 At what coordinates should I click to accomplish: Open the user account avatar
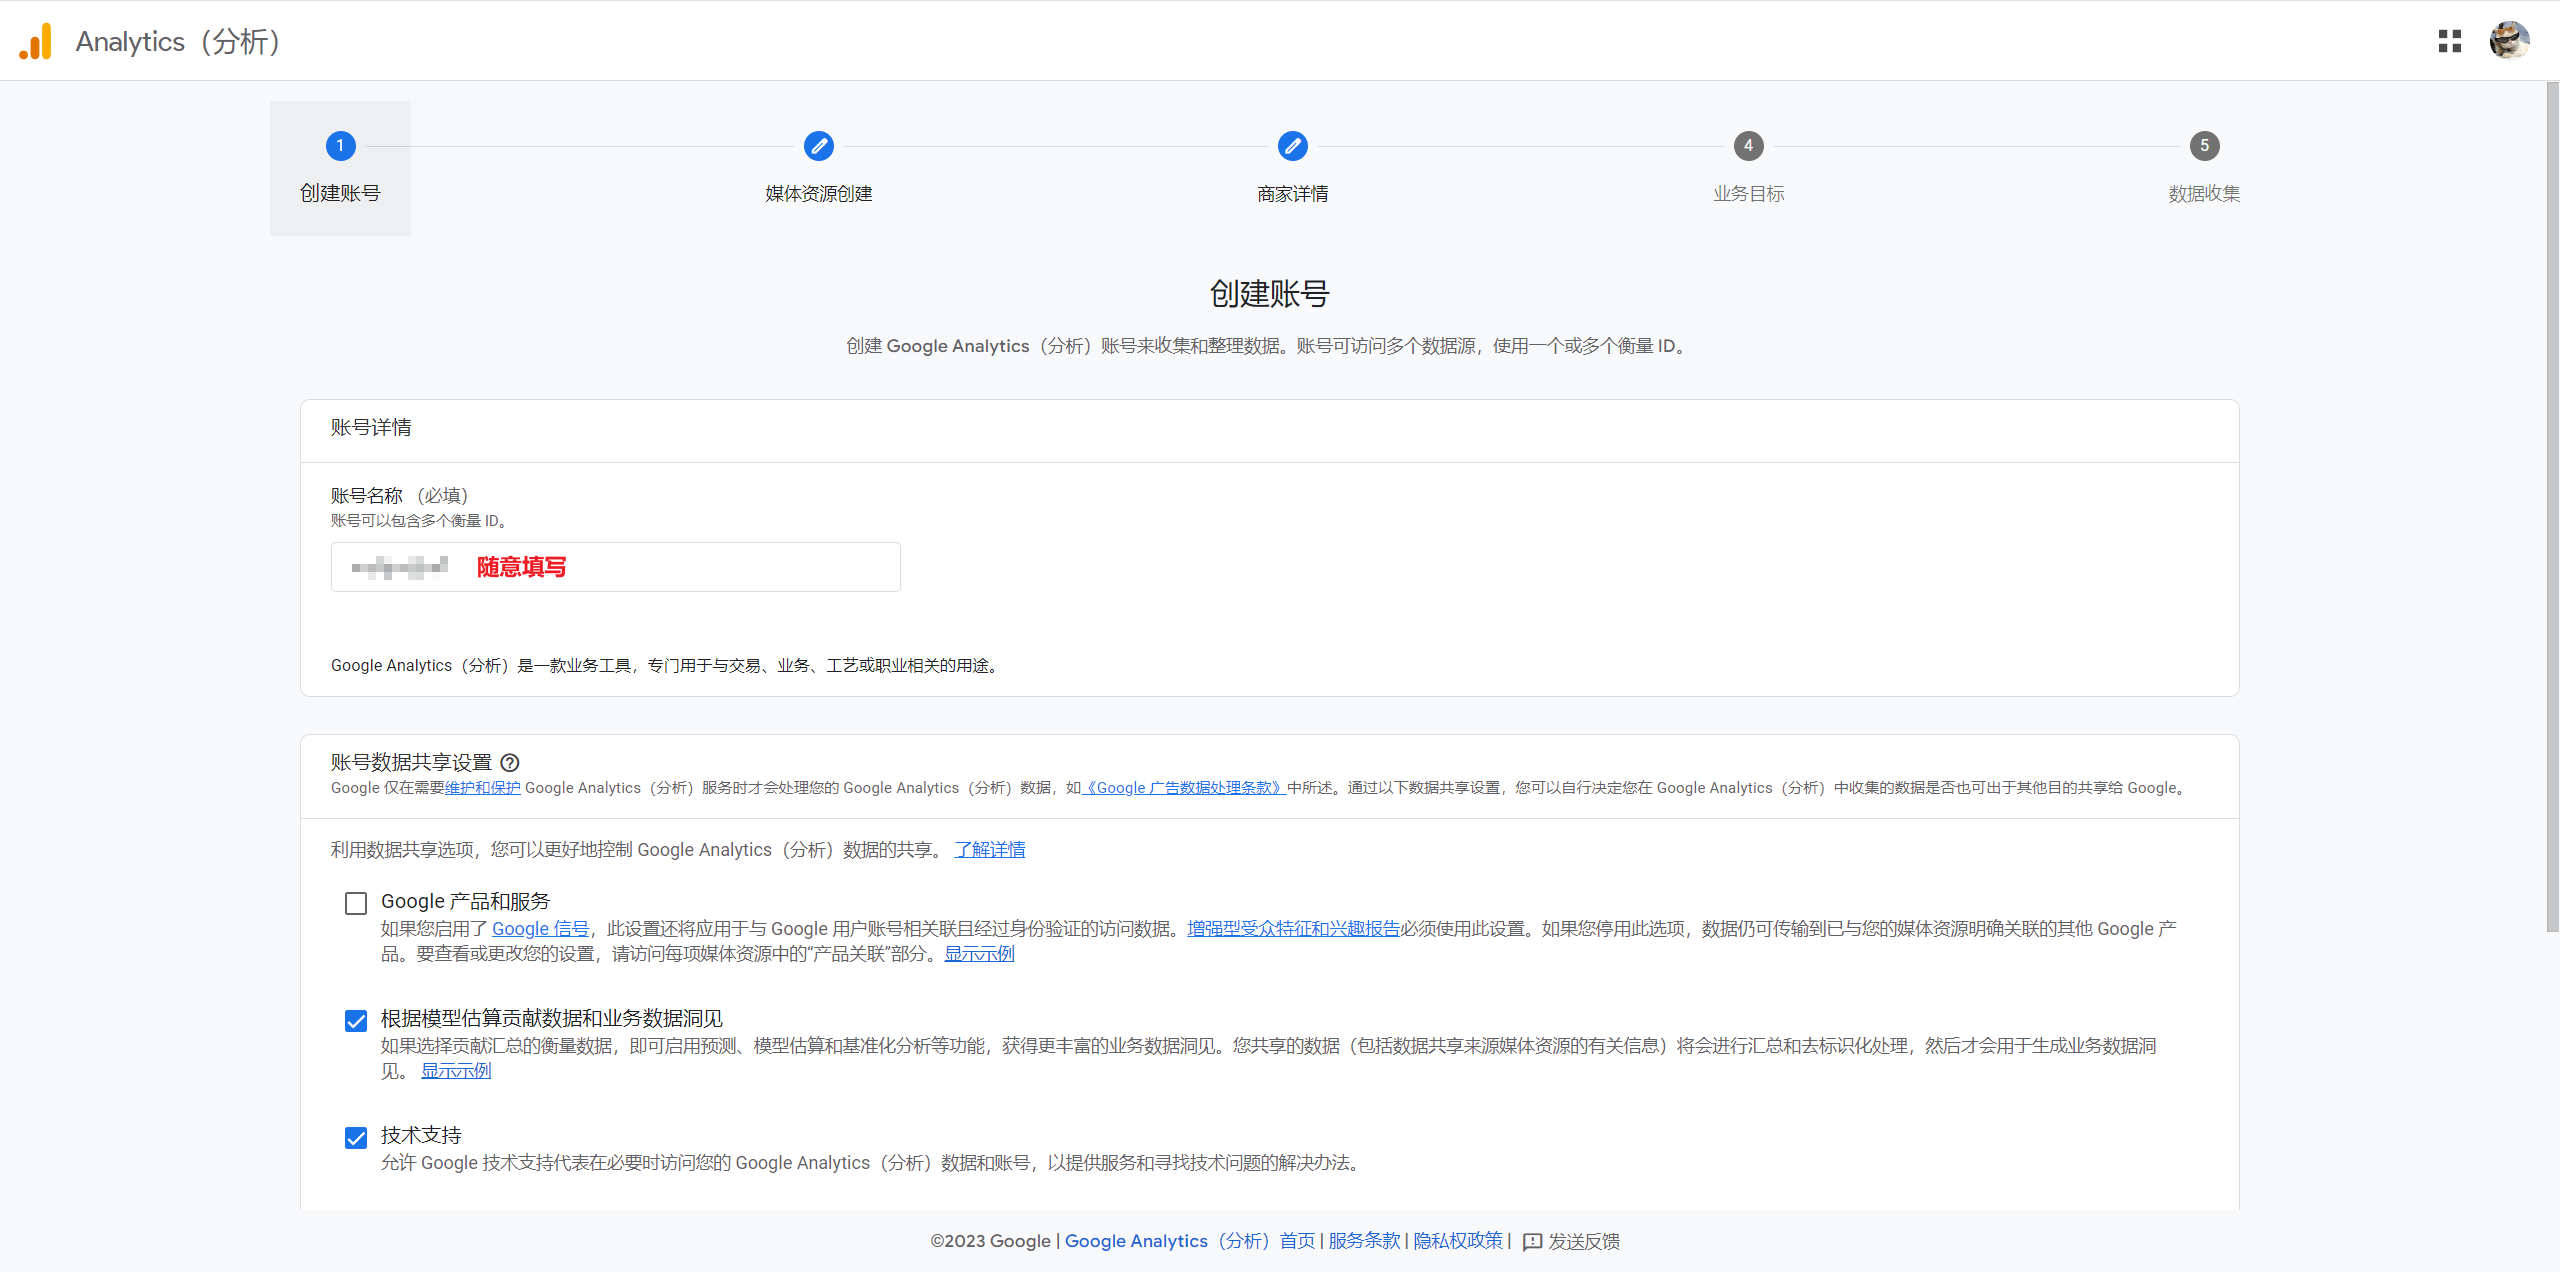(2509, 41)
